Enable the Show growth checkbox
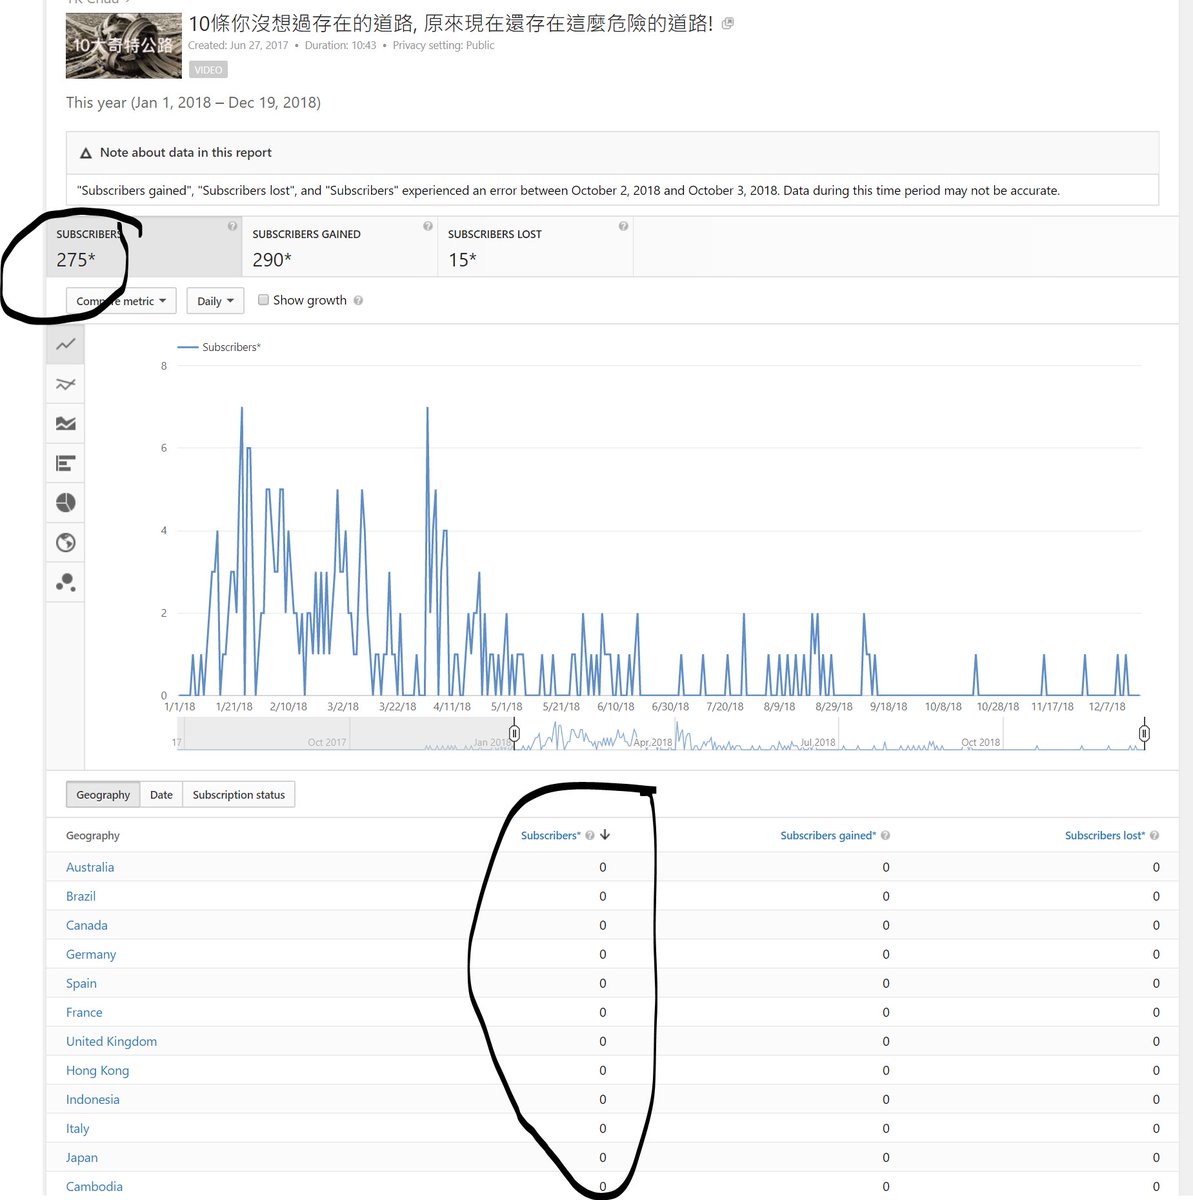This screenshot has width=1193, height=1200. click(264, 300)
